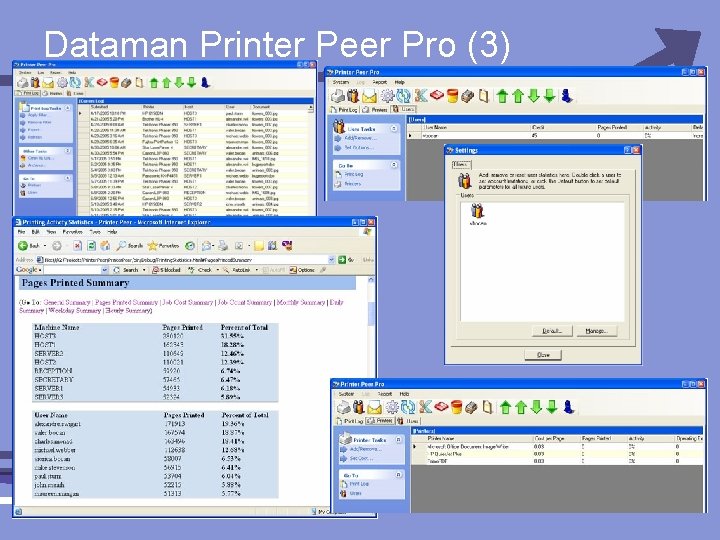Click Print icon in Internet Explorer toolbar
The width and height of the screenshot is (720, 540).
(x=223, y=246)
